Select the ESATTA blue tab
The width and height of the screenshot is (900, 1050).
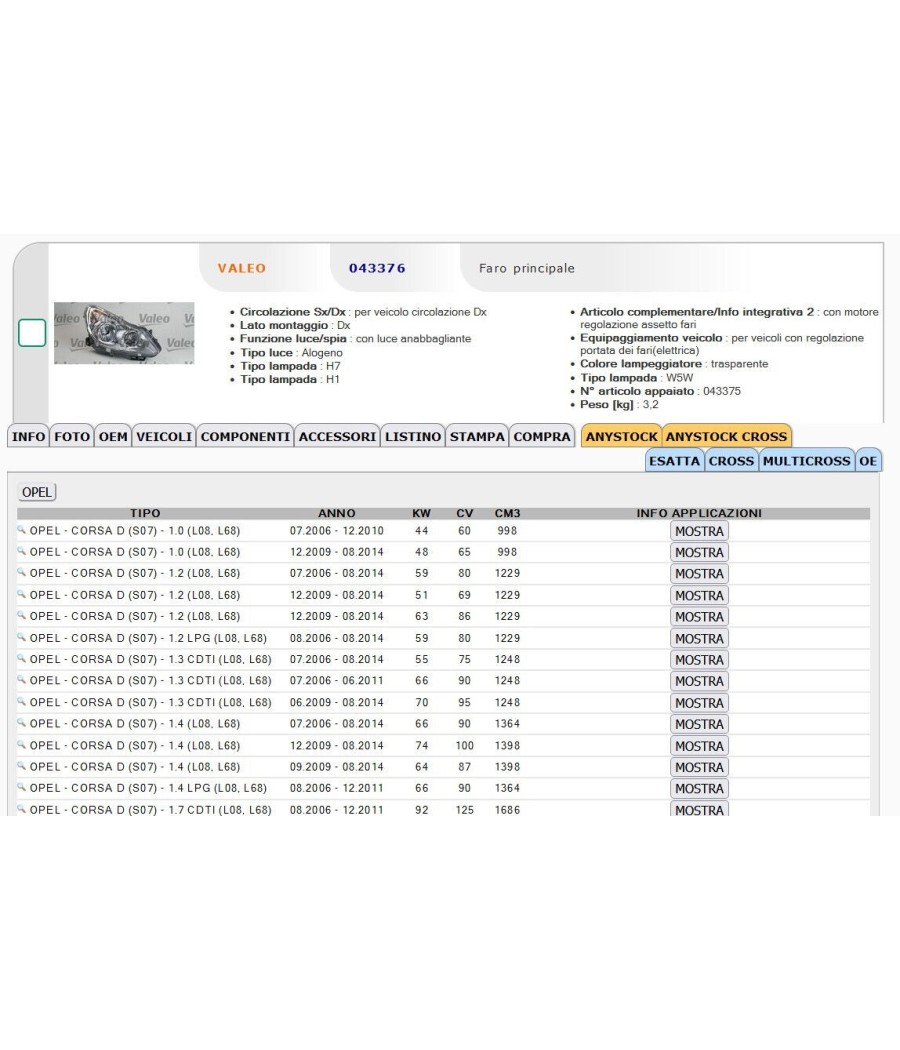point(674,461)
